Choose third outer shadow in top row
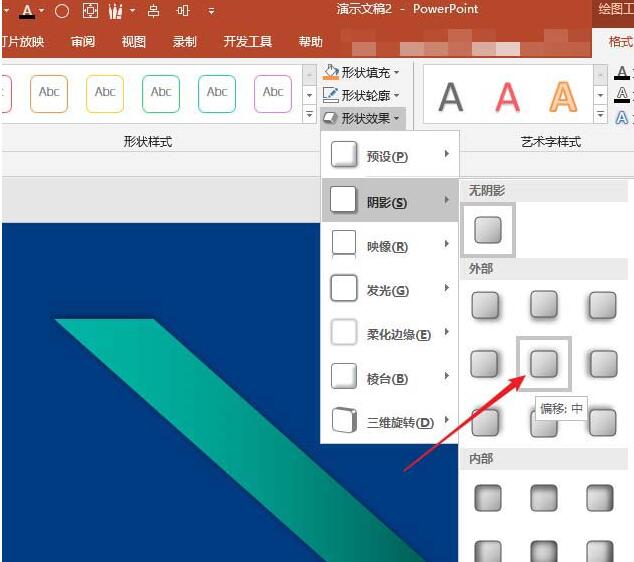Viewport: 634px width, 562px height. tap(602, 305)
